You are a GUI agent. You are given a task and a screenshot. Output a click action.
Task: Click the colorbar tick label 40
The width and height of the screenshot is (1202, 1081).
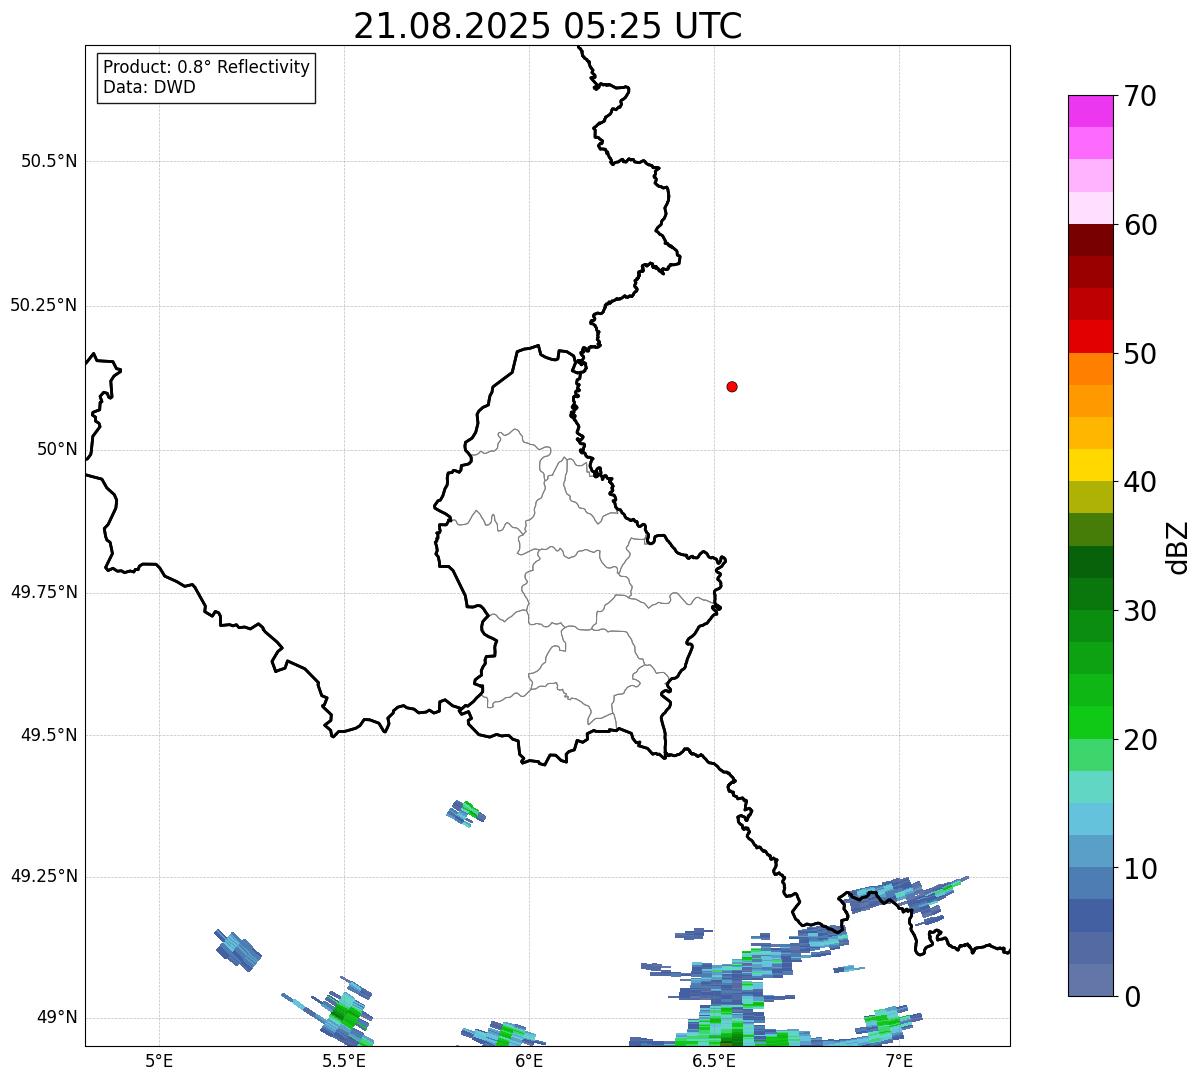click(1141, 482)
